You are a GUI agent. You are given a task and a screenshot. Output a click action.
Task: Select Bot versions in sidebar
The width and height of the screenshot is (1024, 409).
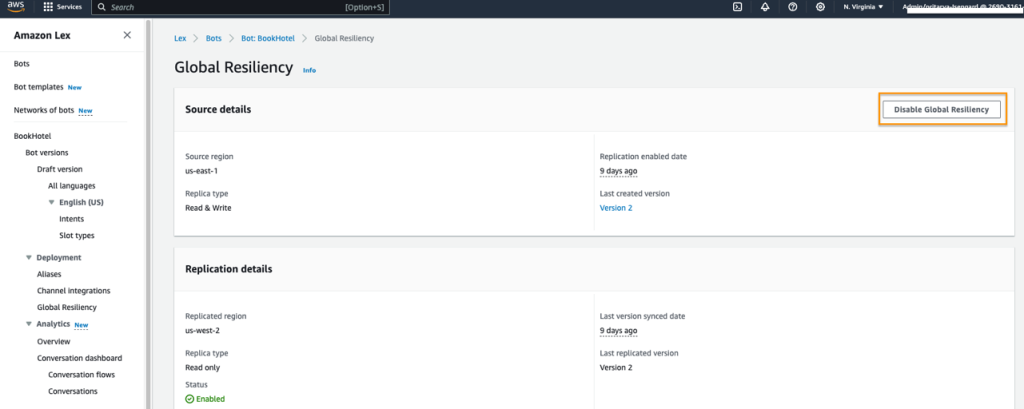click(x=45, y=153)
